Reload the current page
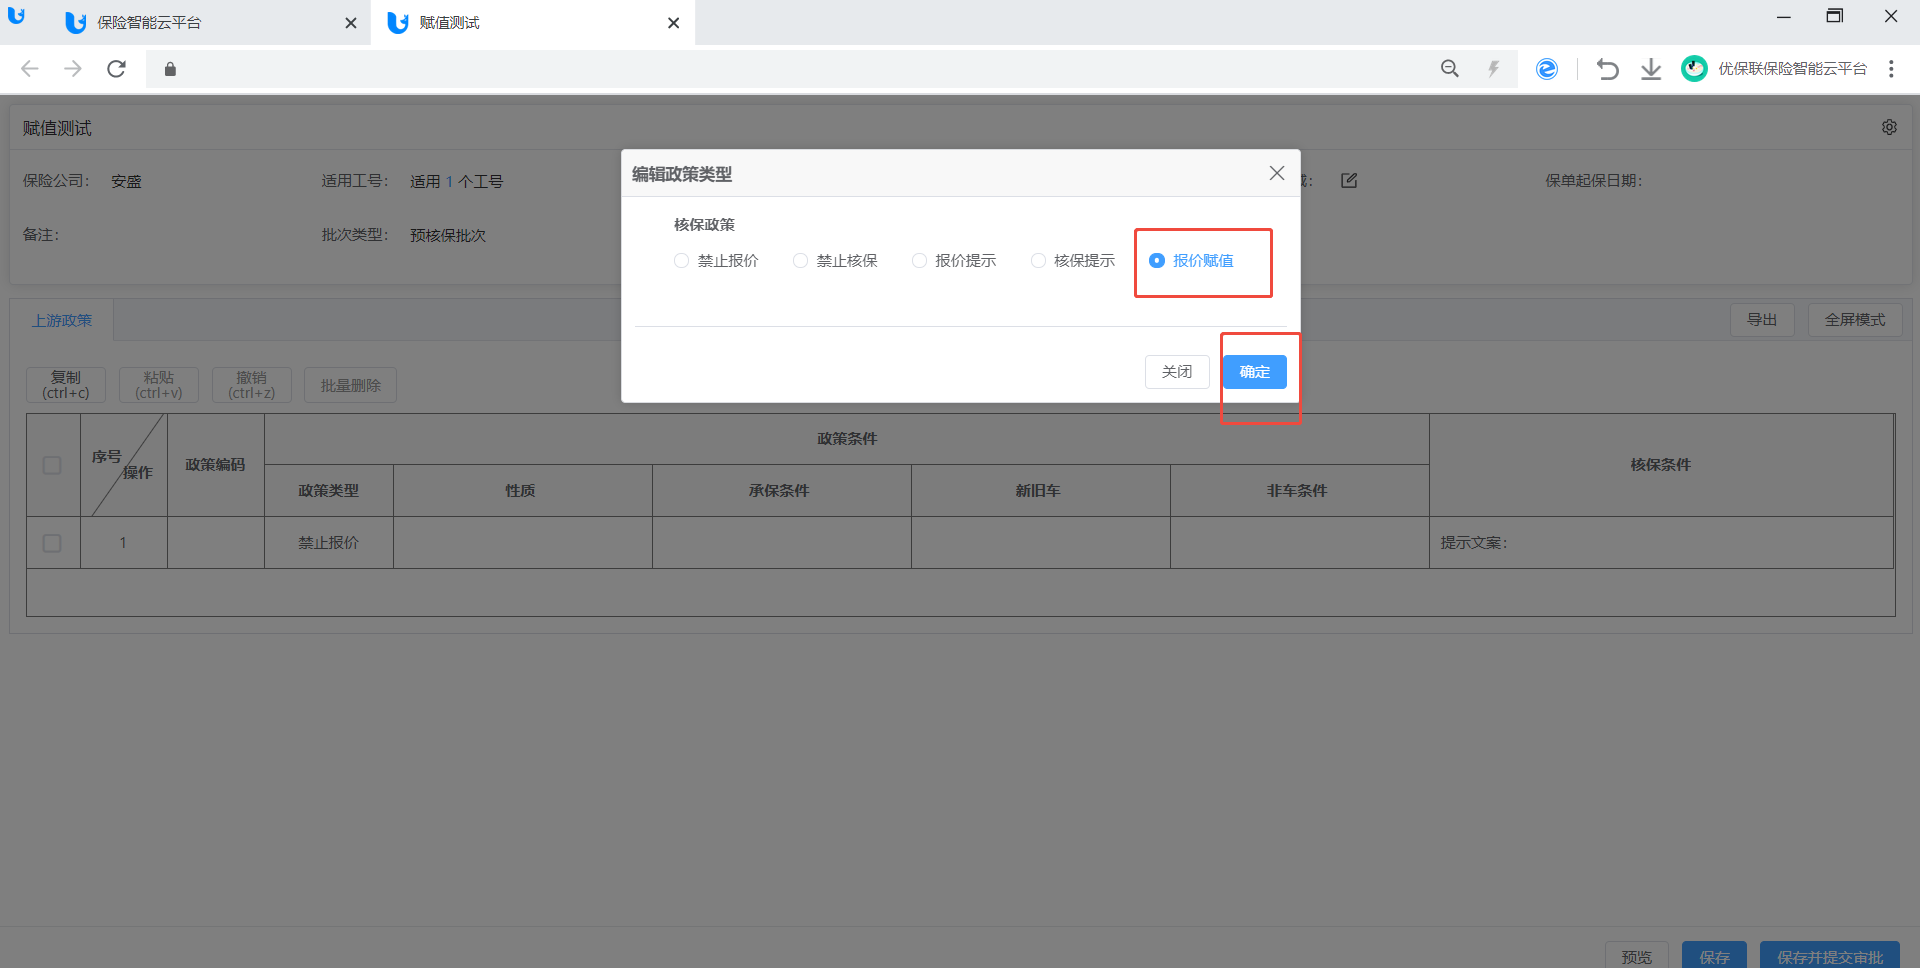The width and height of the screenshot is (1920, 968). (x=117, y=69)
